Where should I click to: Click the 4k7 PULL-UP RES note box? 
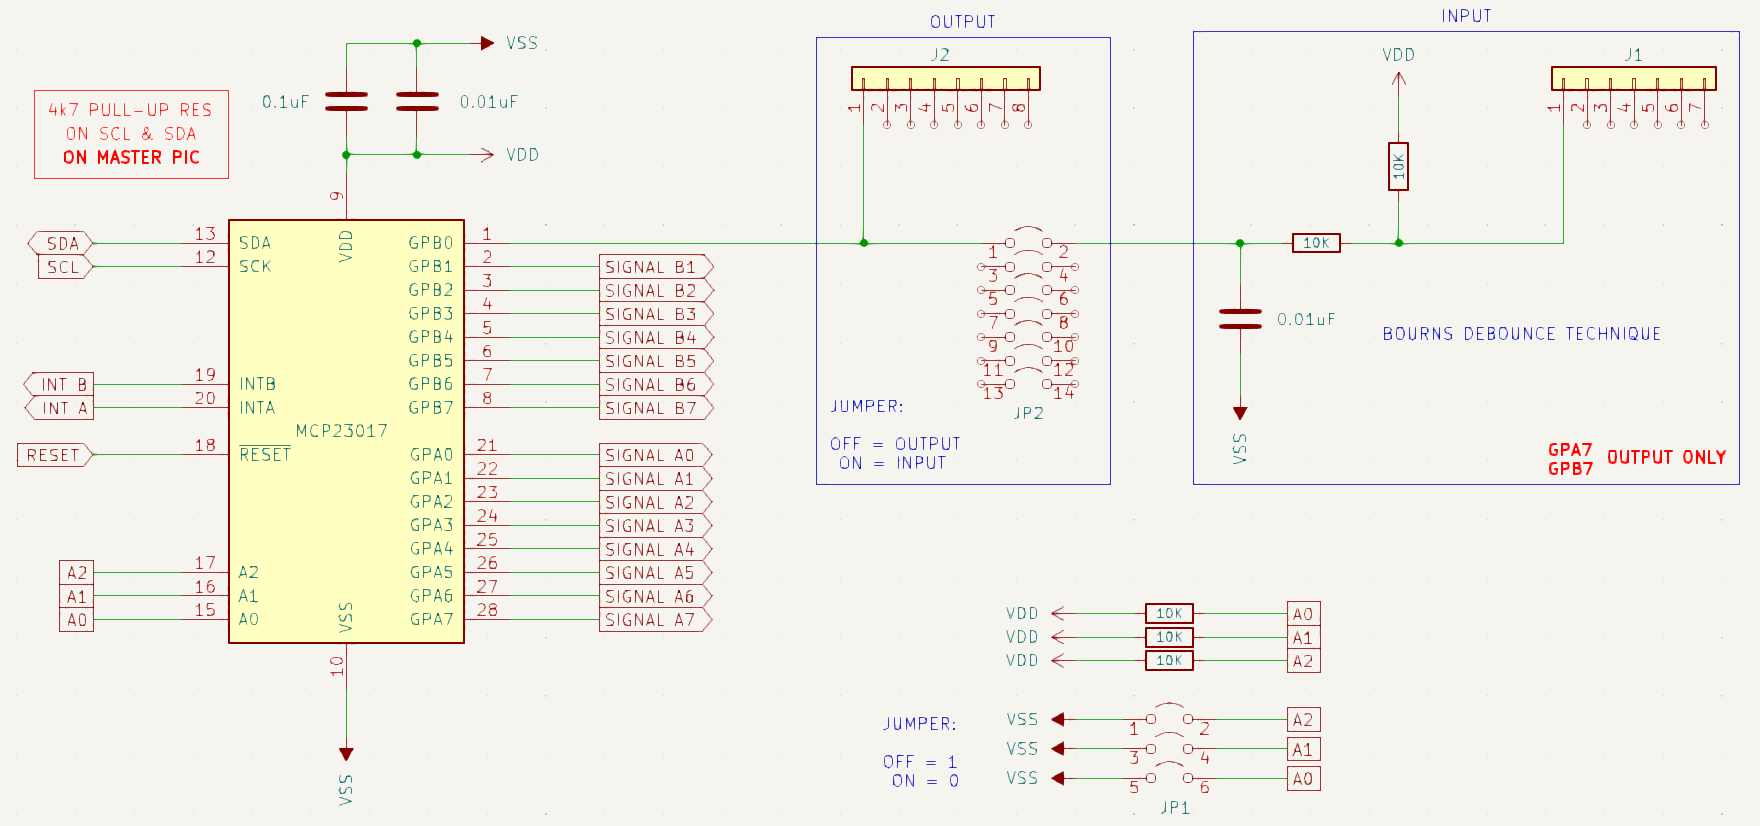click(x=131, y=134)
